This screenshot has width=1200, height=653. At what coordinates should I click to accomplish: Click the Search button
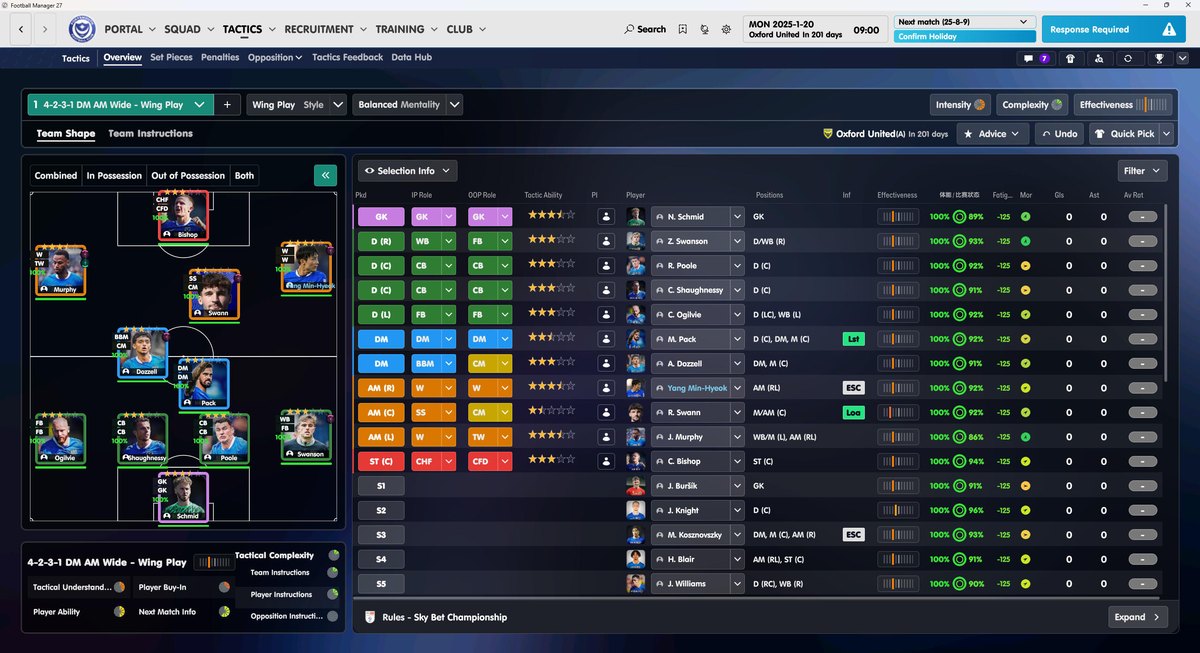(645, 30)
